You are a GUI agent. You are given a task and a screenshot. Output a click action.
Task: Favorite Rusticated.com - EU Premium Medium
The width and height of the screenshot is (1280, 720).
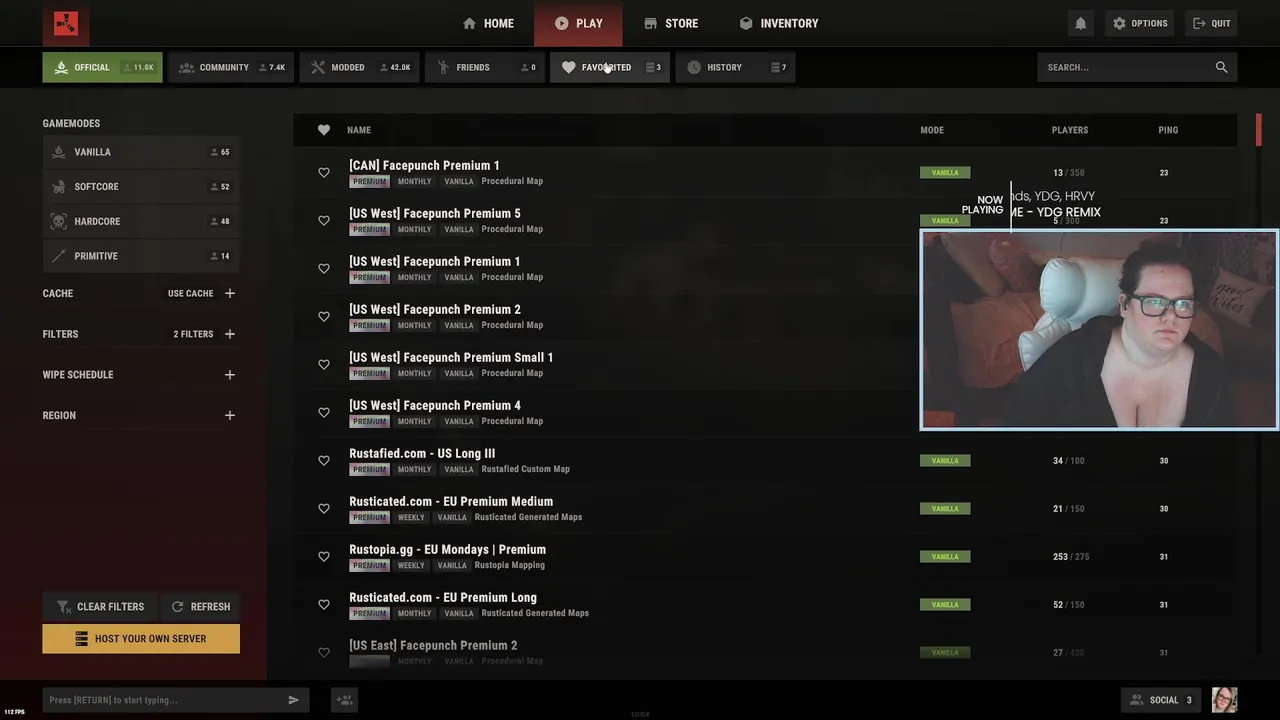tap(323, 509)
